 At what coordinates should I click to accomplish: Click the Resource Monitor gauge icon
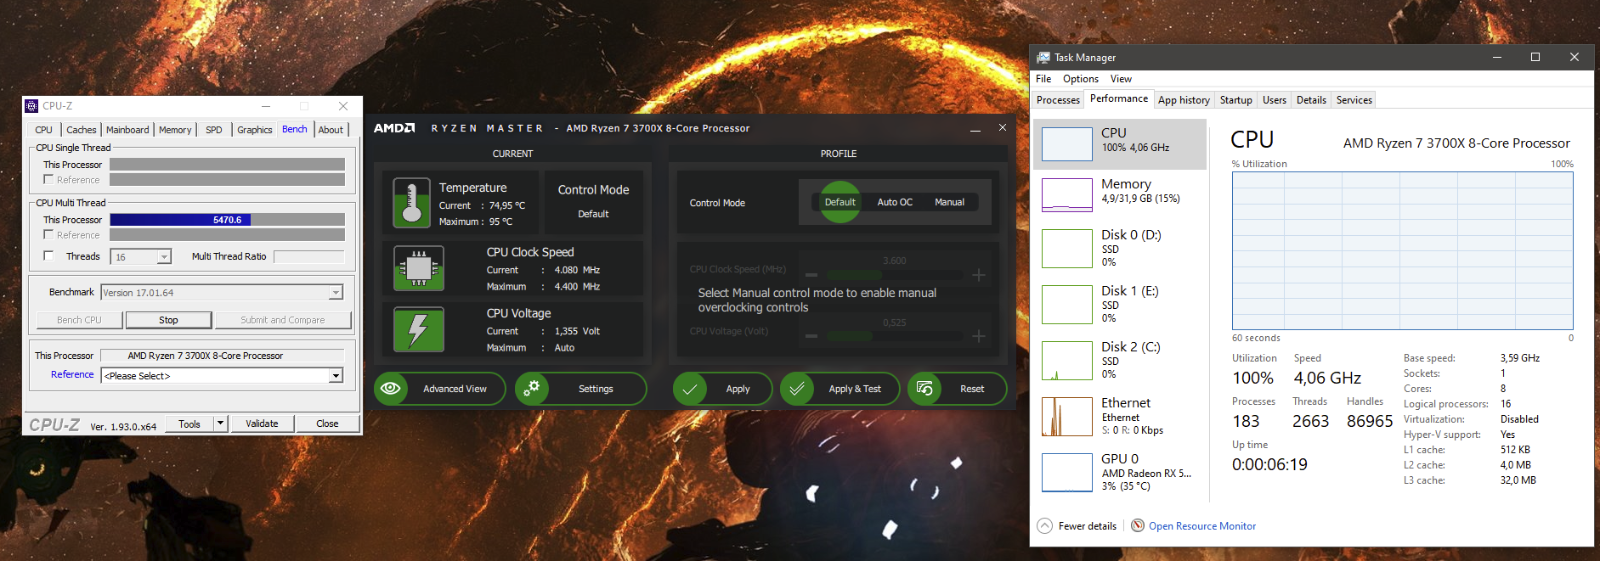click(x=1138, y=526)
